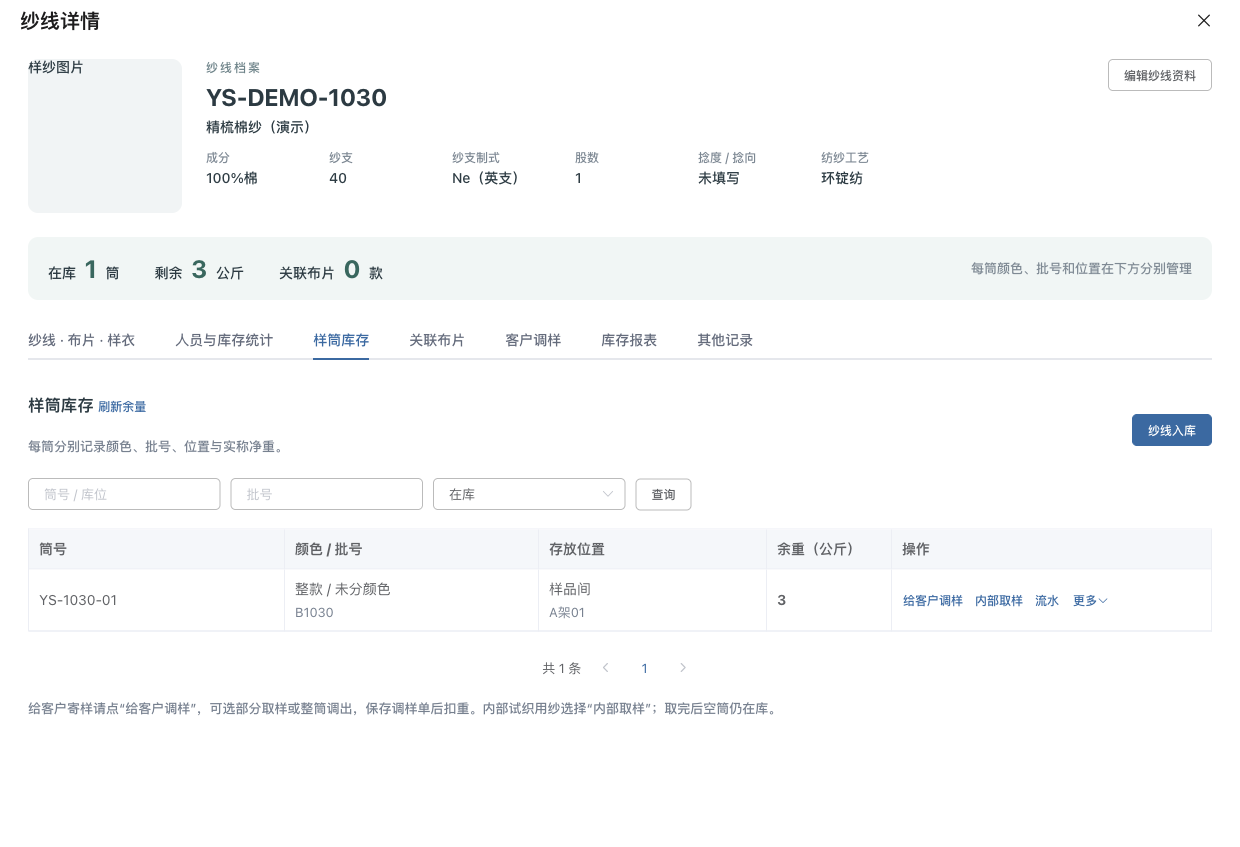Focus the 筒号 / 库位 search field

coord(124,494)
